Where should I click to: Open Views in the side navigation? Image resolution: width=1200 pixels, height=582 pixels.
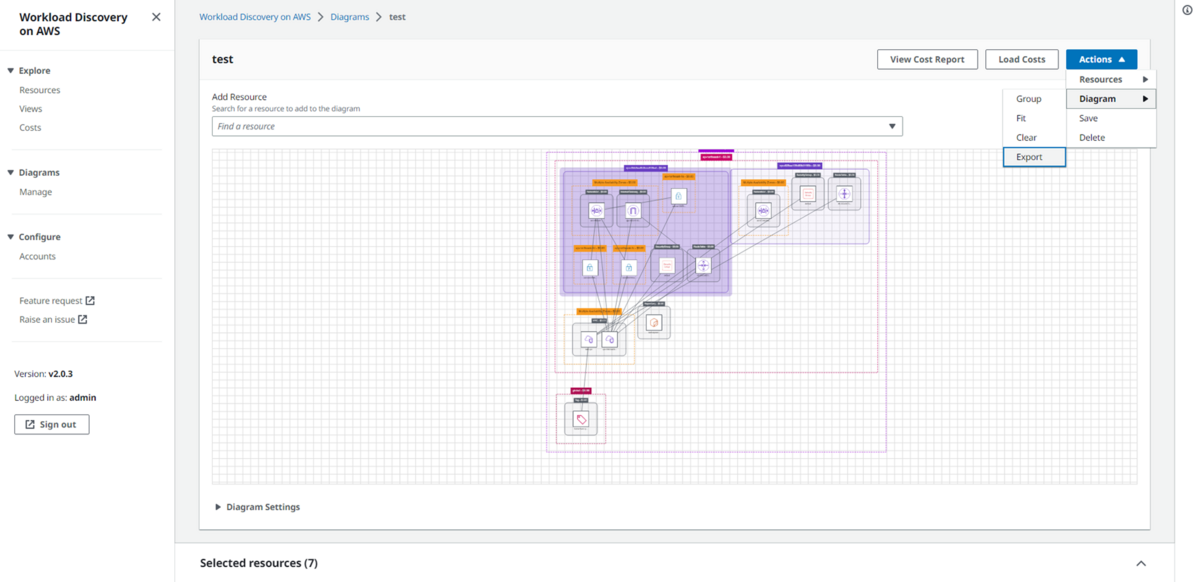coord(31,109)
